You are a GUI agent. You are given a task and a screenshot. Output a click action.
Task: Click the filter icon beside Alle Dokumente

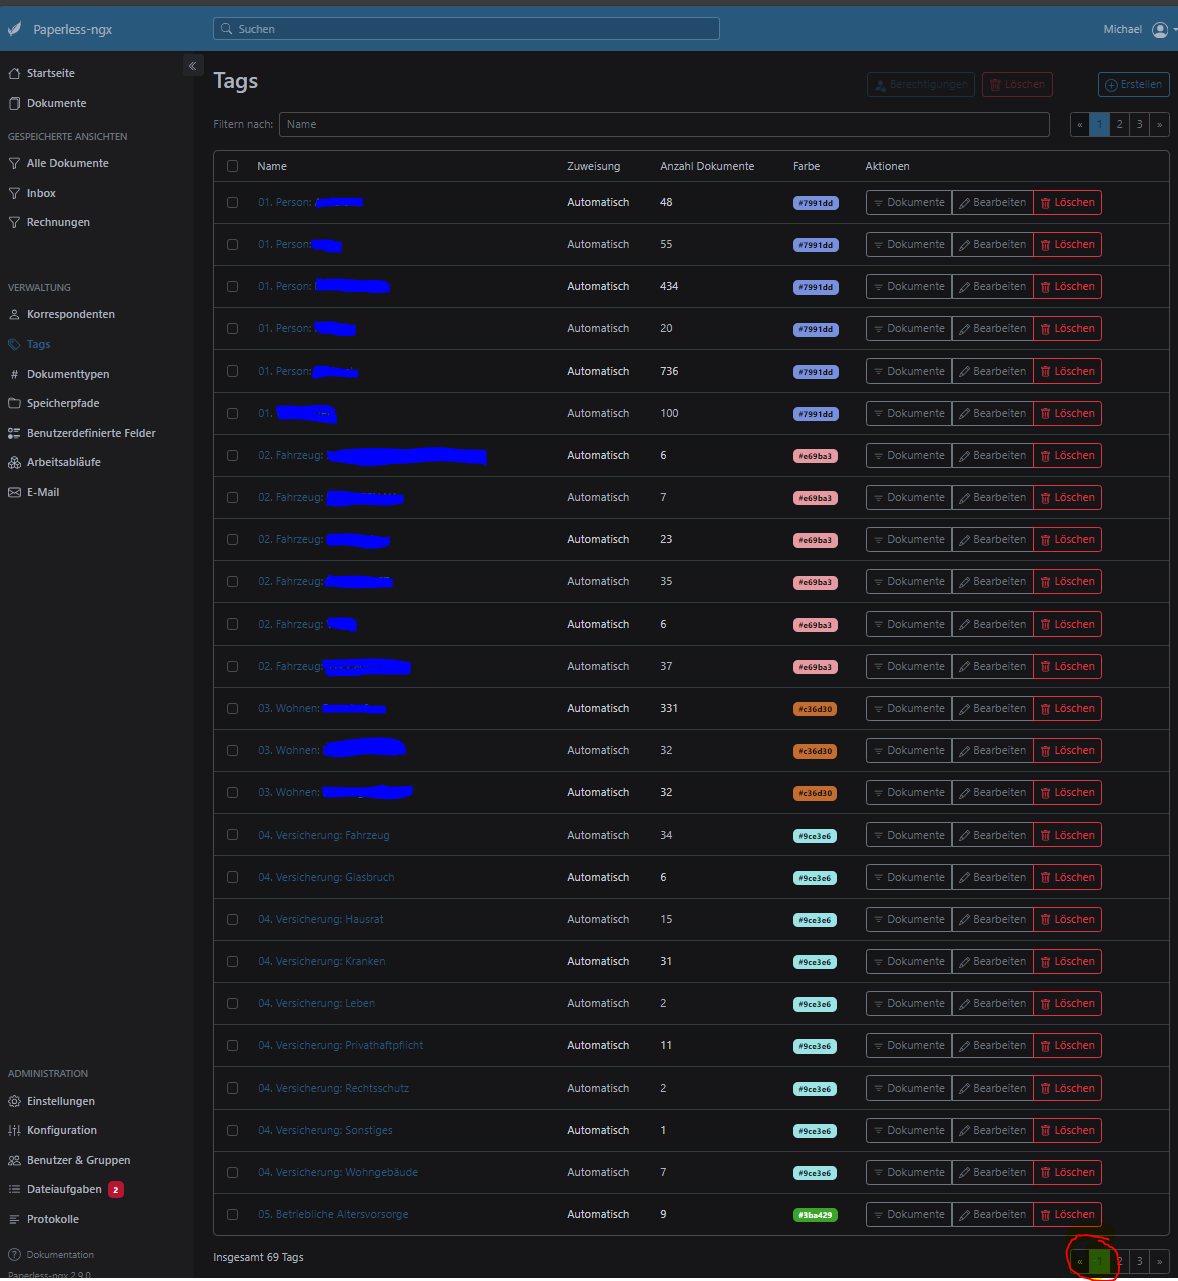14,163
